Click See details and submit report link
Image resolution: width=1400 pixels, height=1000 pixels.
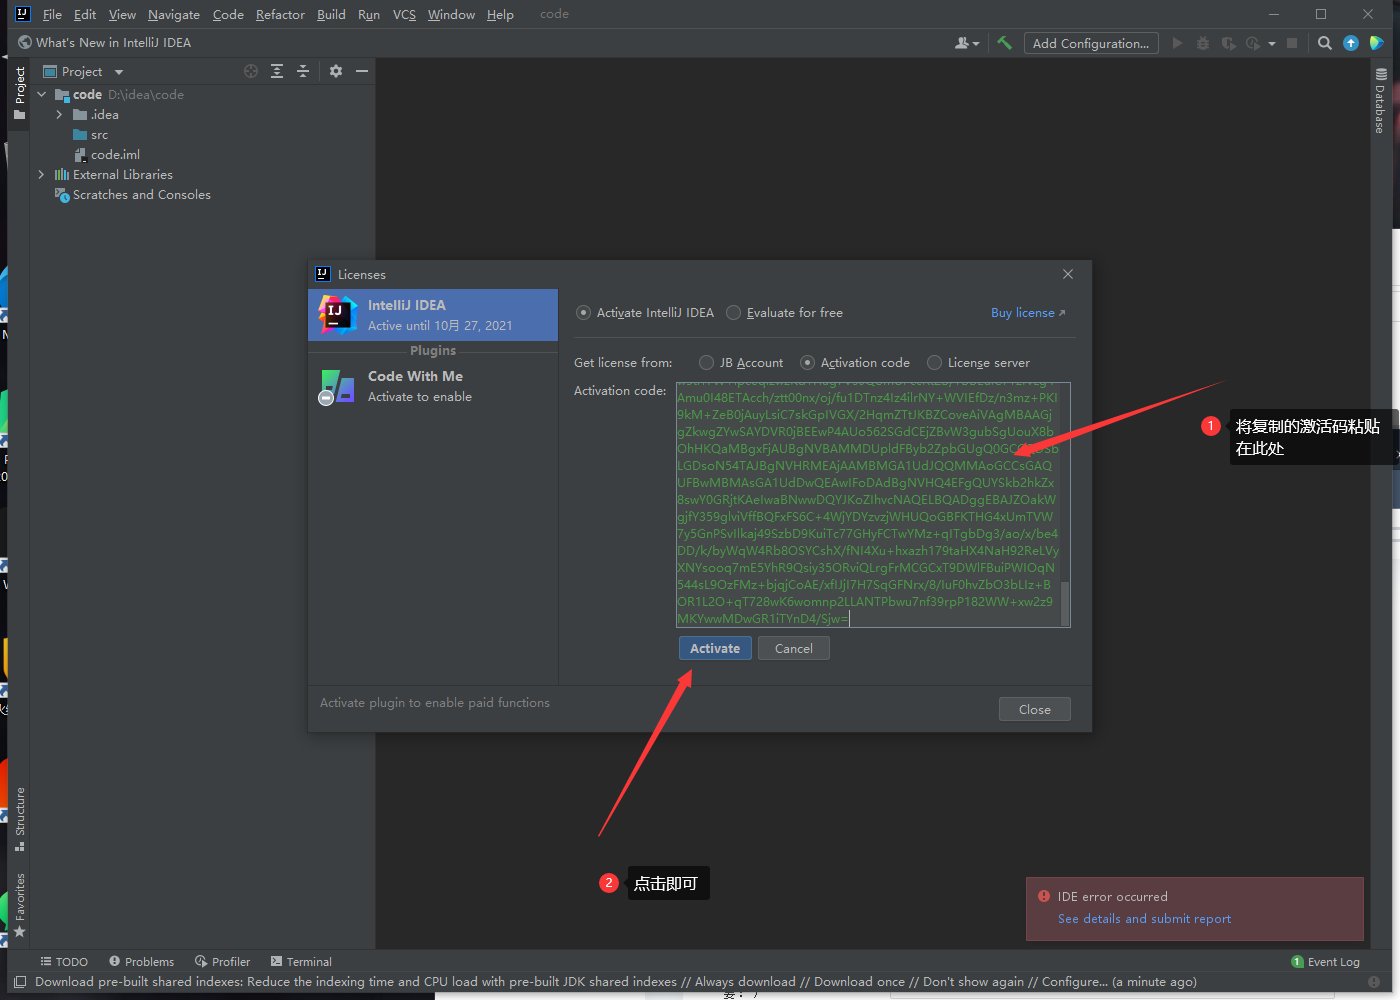[x=1145, y=919]
